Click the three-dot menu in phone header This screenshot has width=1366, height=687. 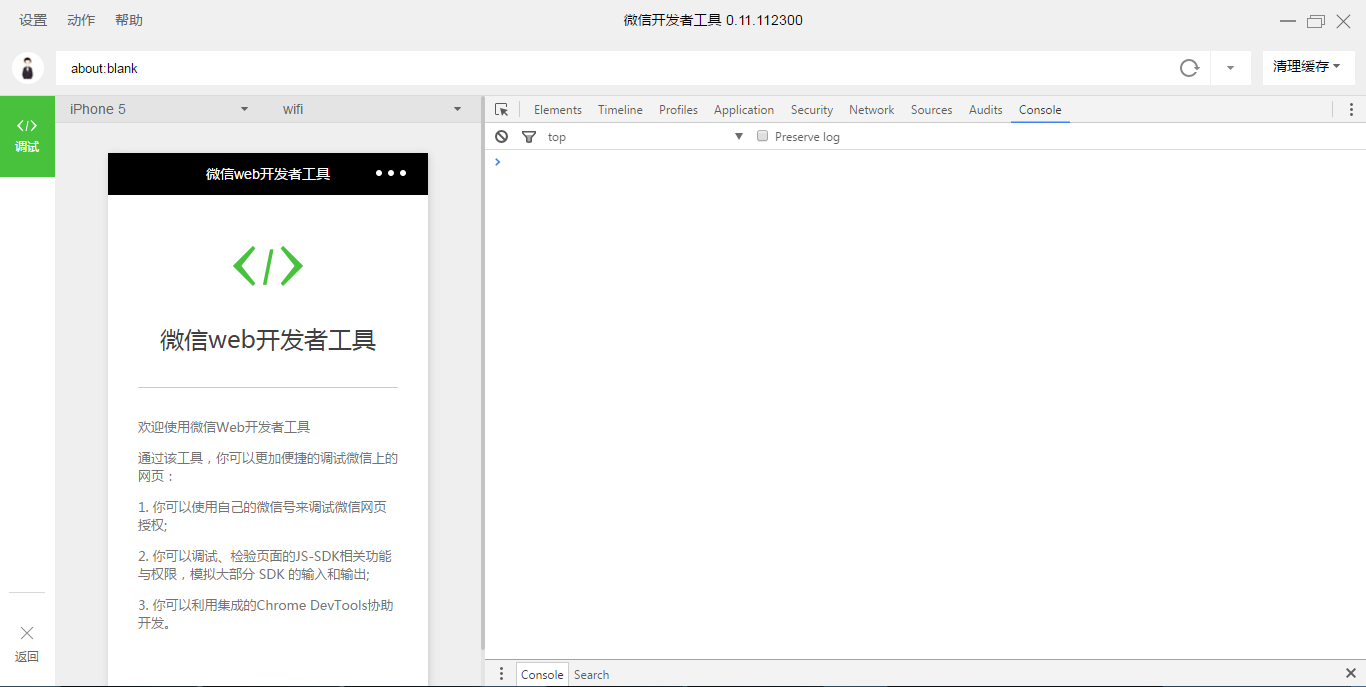pos(391,173)
